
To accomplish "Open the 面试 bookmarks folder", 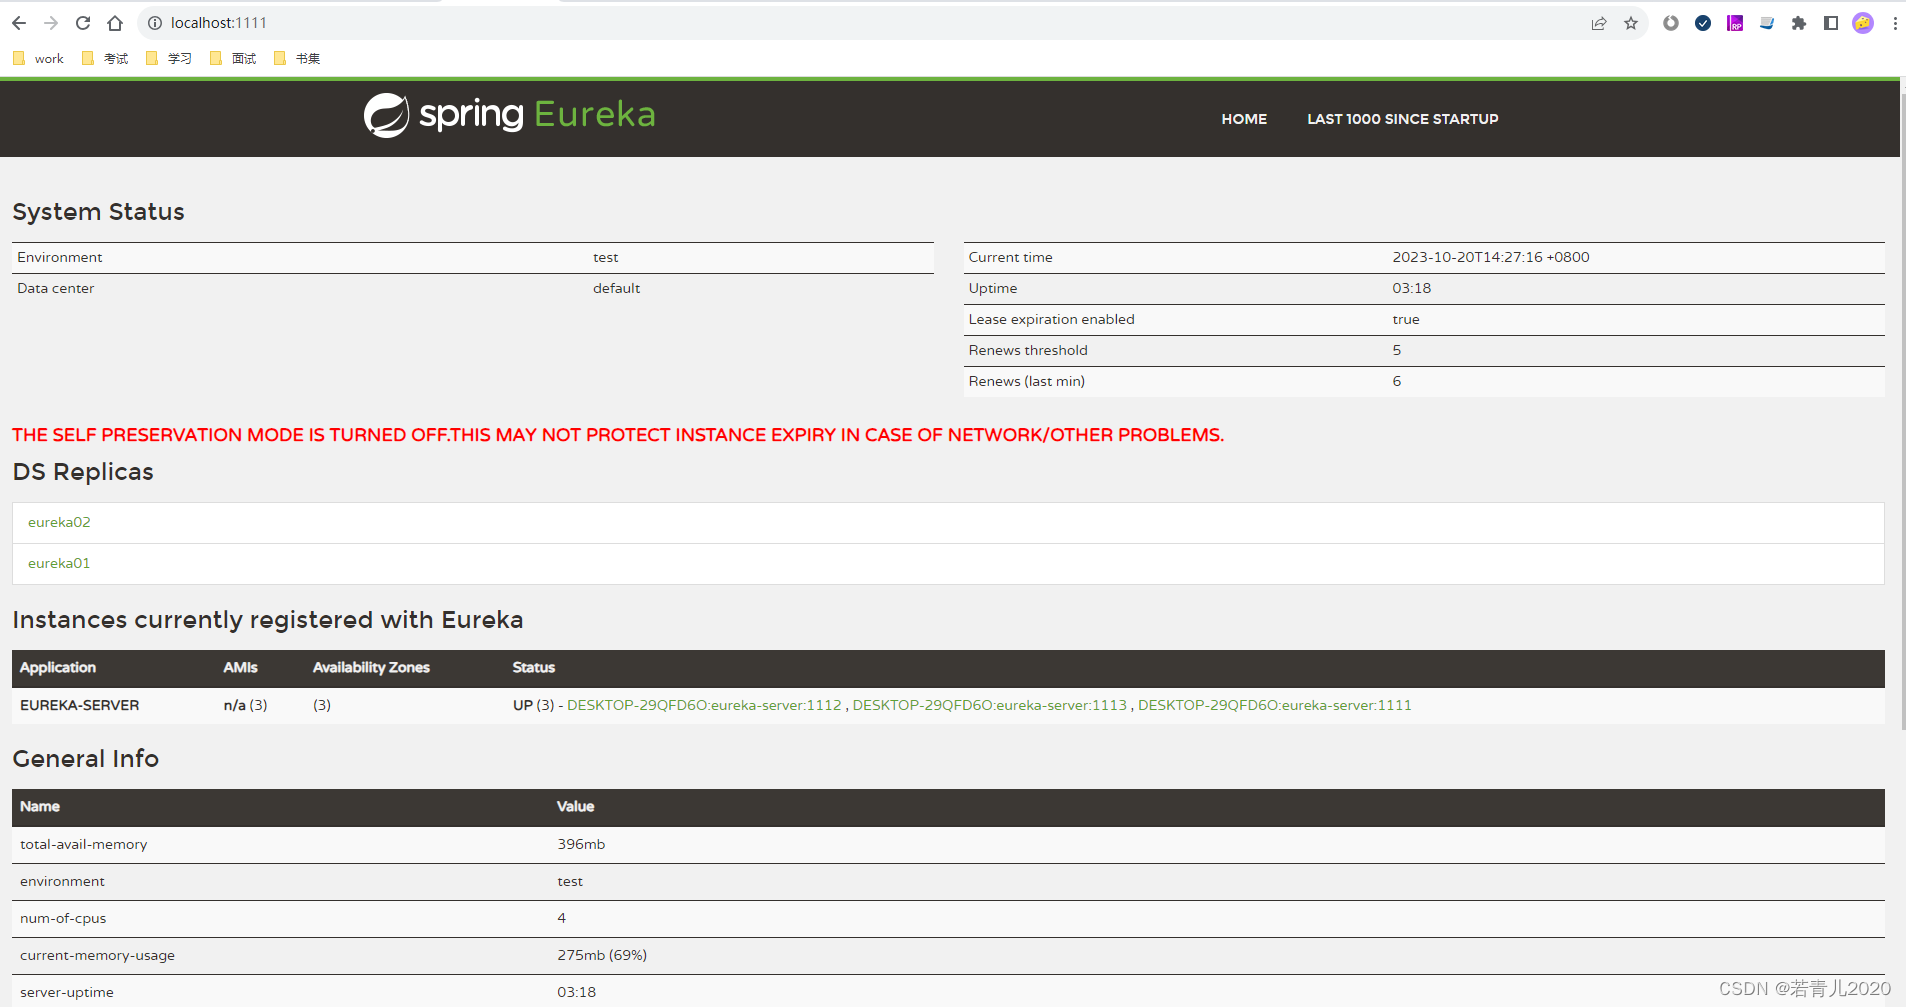I will click(x=233, y=59).
